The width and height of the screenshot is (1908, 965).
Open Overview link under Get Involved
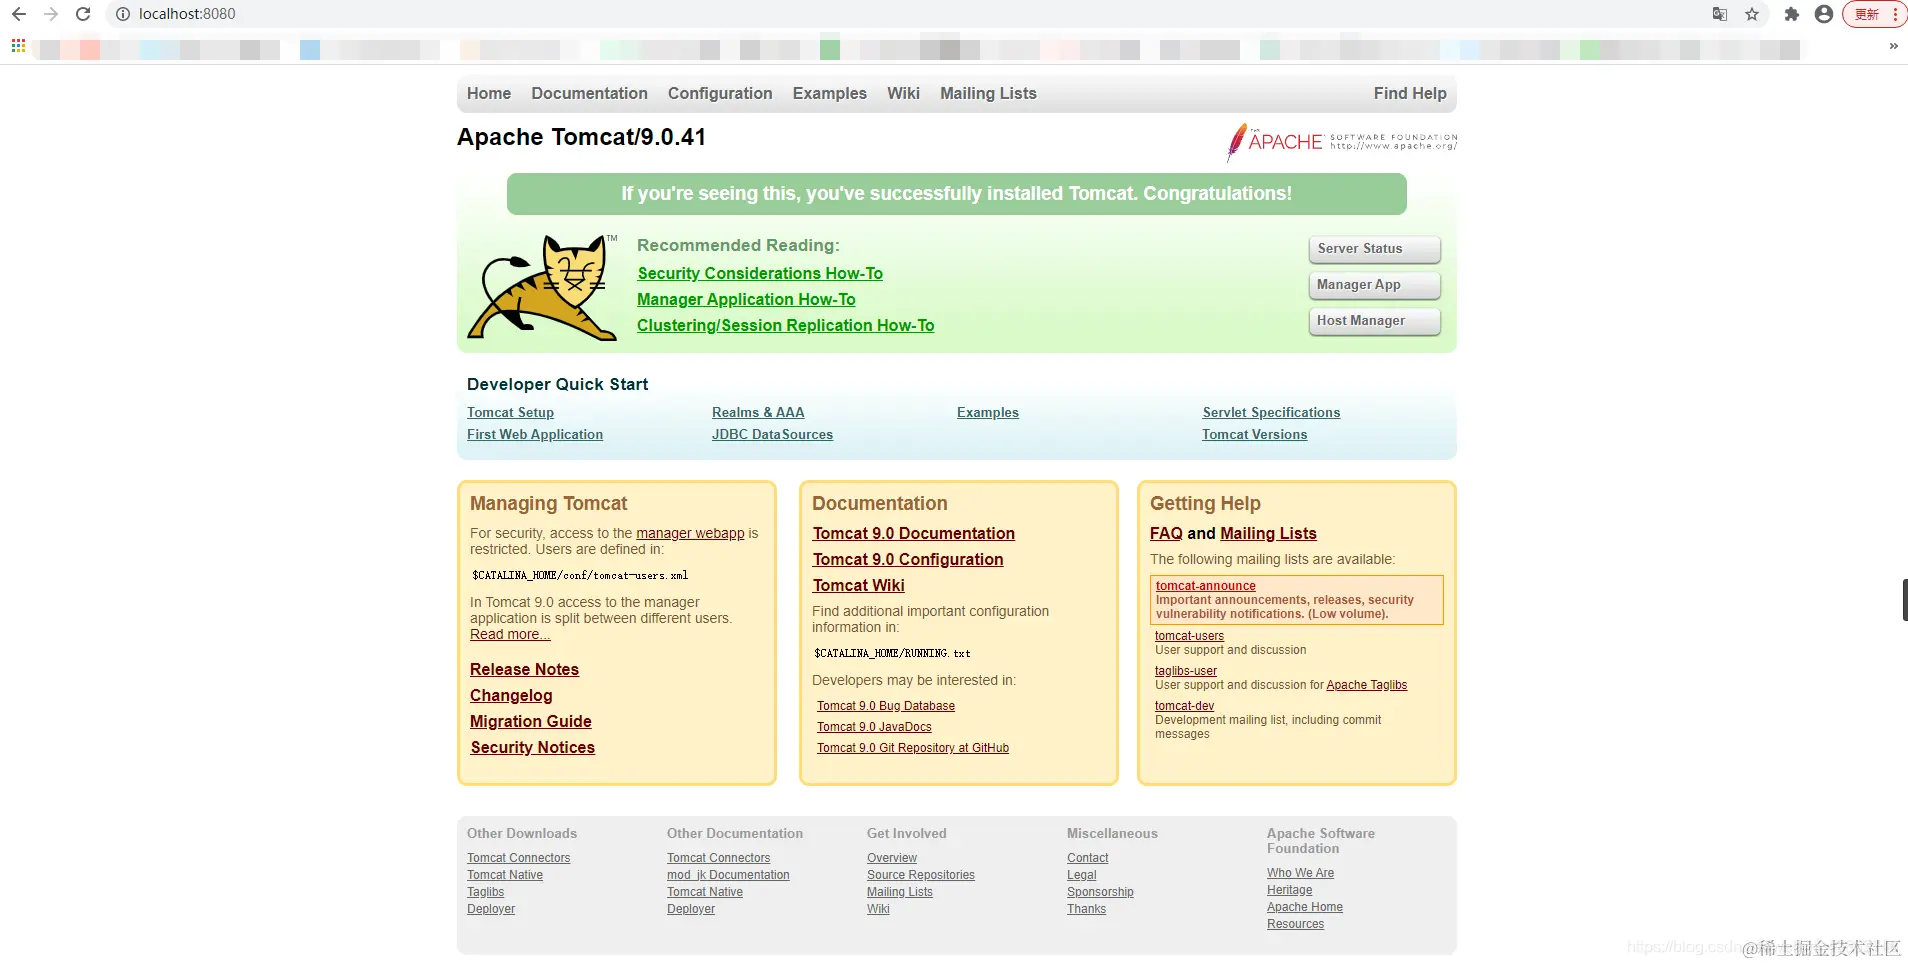point(892,858)
